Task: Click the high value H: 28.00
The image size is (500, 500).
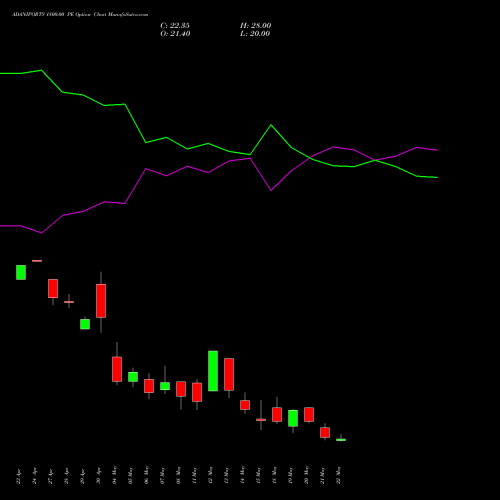Action: click(x=256, y=26)
